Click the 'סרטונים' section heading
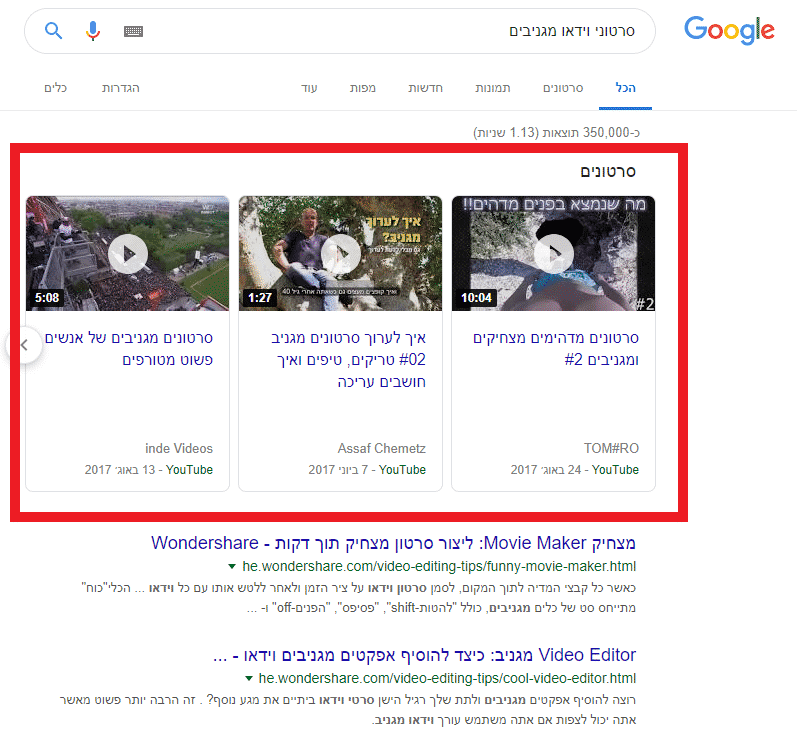Screen dimensions: 797x747 608,171
